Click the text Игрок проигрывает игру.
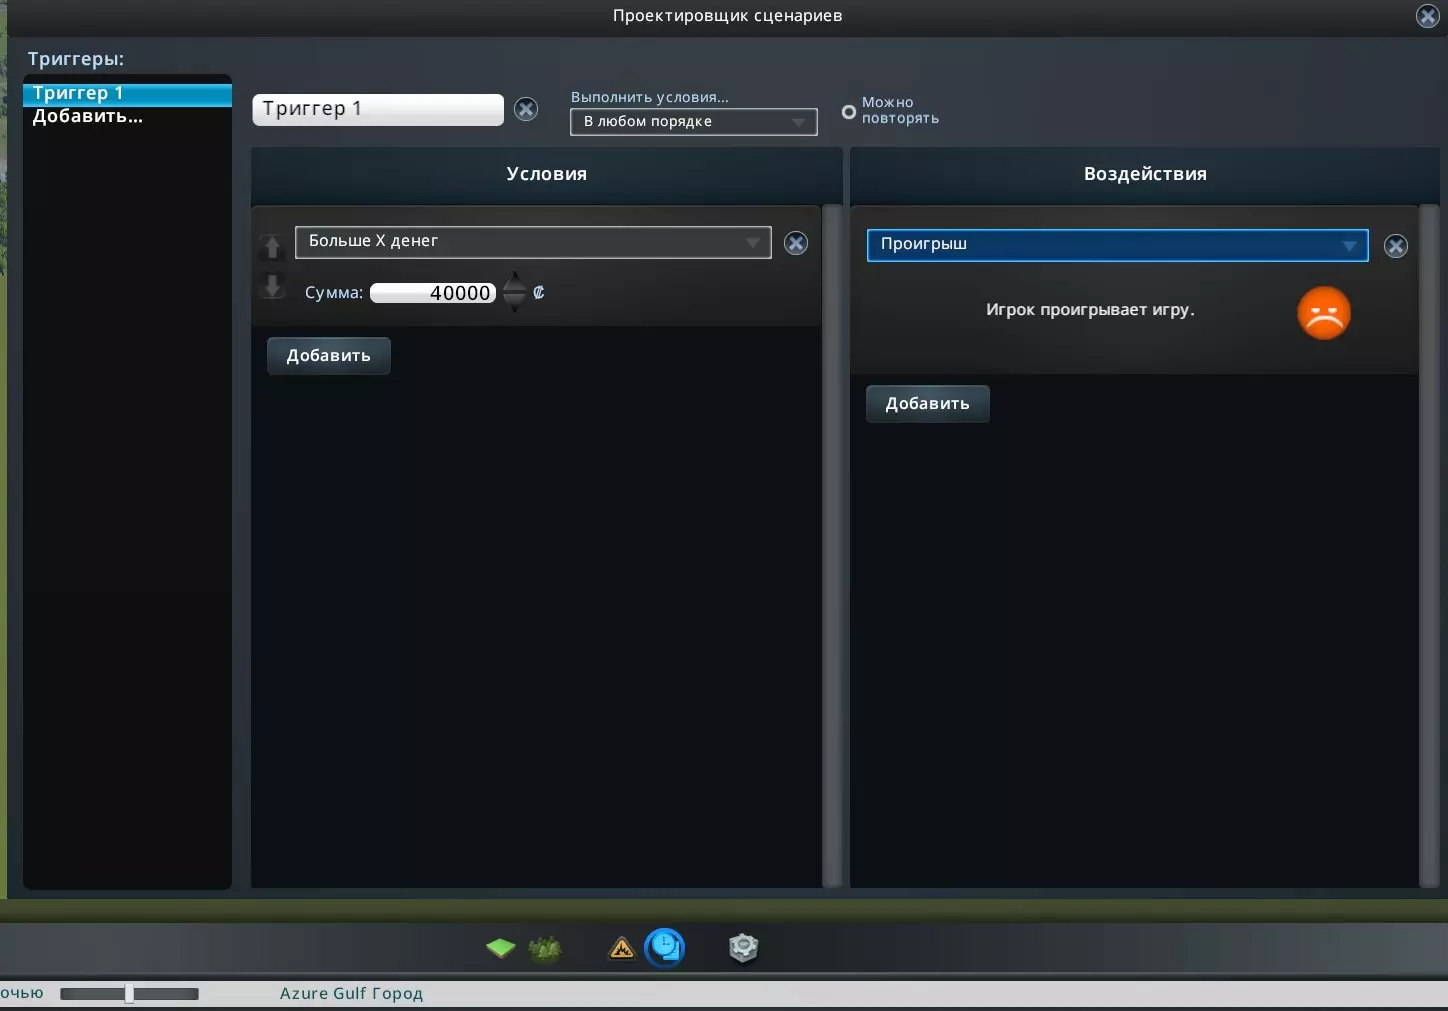Screen dimensions: 1448x1011 coord(1090,310)
